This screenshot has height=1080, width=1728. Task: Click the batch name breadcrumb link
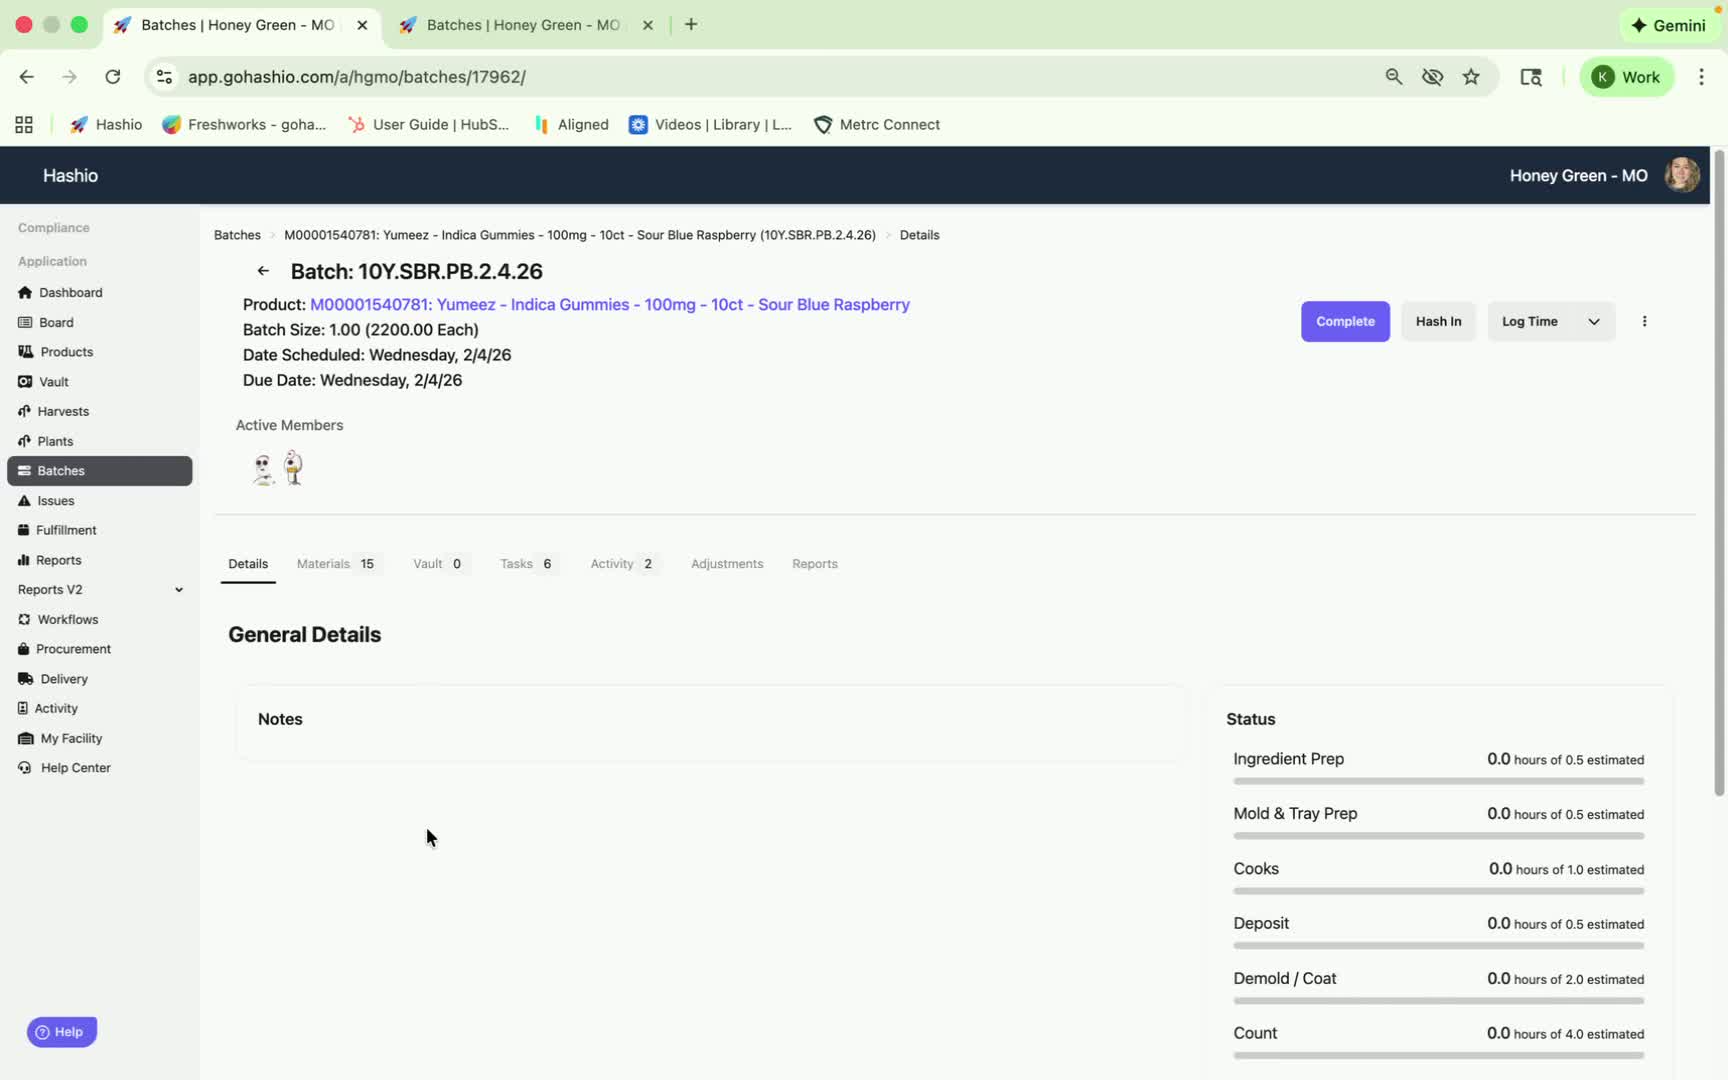point(580,235)
